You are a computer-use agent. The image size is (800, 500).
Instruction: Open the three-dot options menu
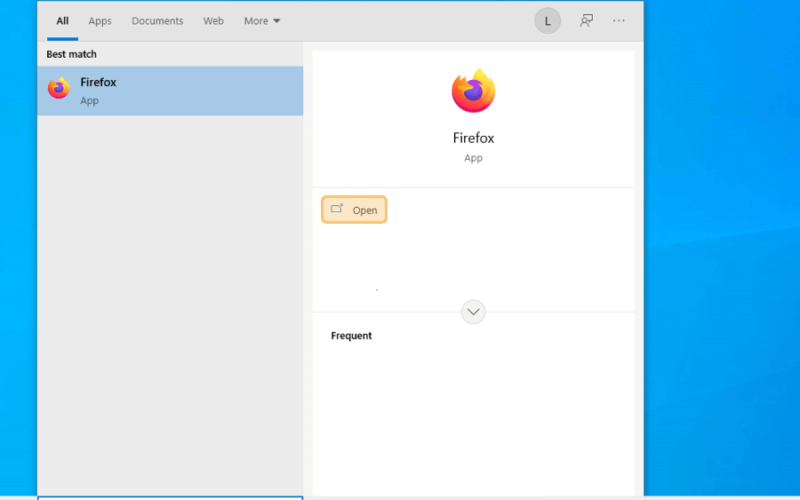[619, 20]
